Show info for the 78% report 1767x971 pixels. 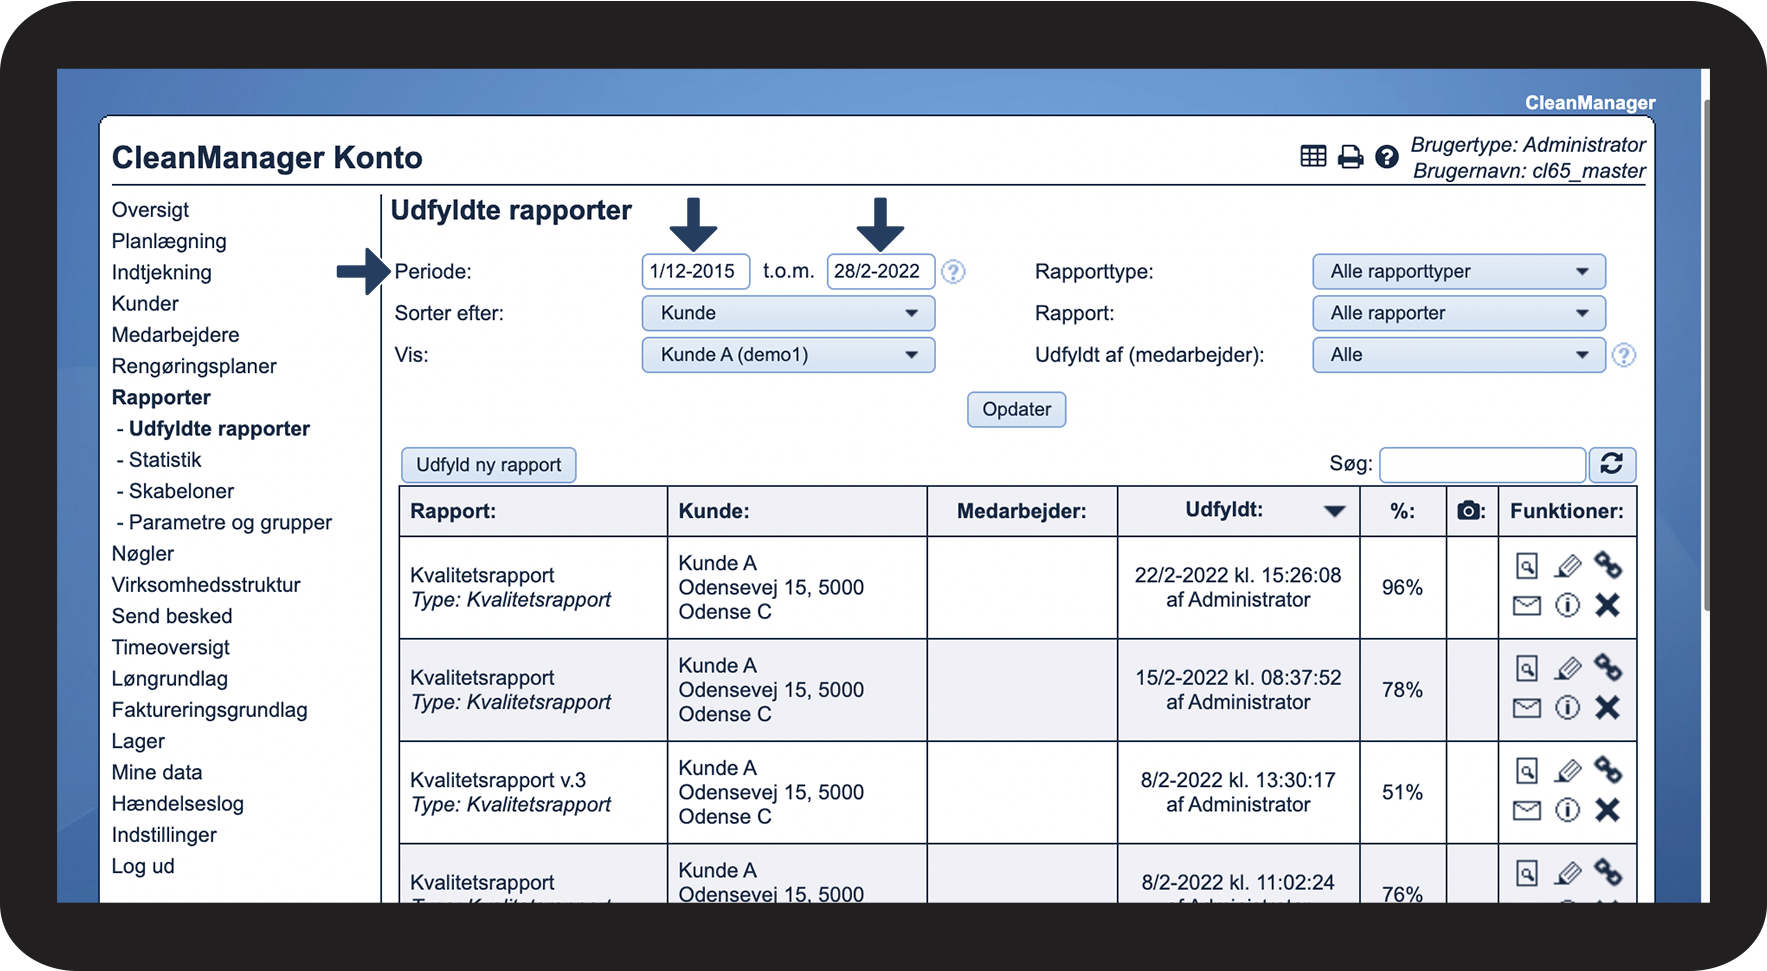[1567, 708]
